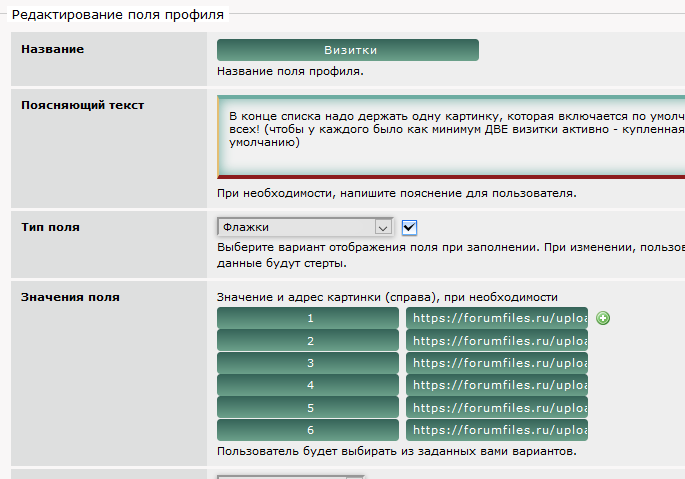Viewport: 685px width, 479px height.
Task: Click image URL field in row 3
Action: [497, 363]
